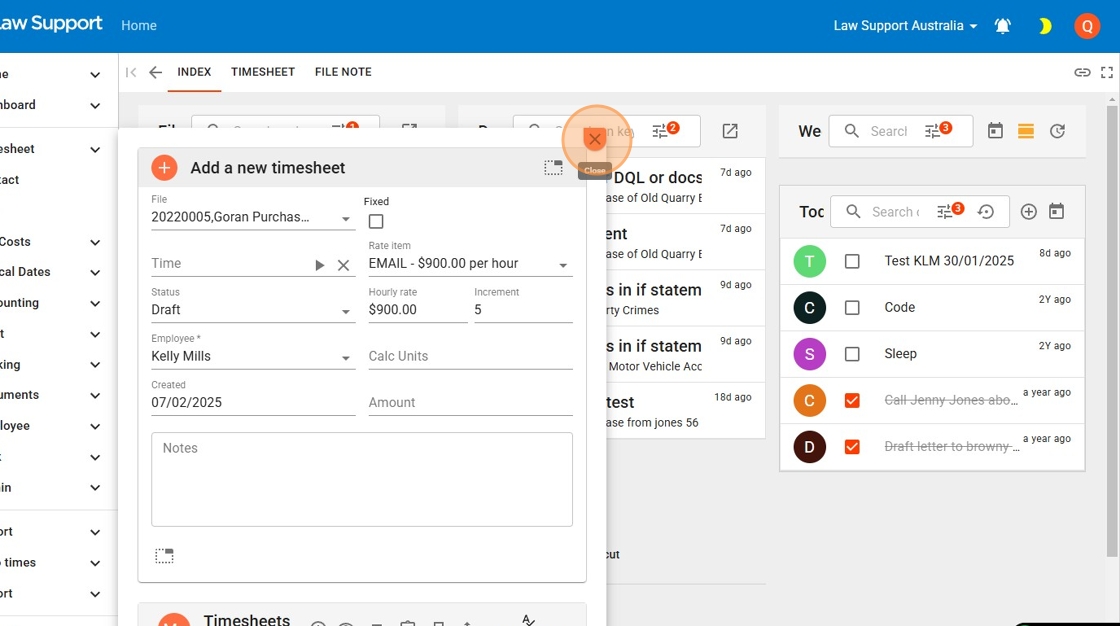Uncheck Draft letter to browny task
Viewport: 1120px width, 626px height.
852,447
